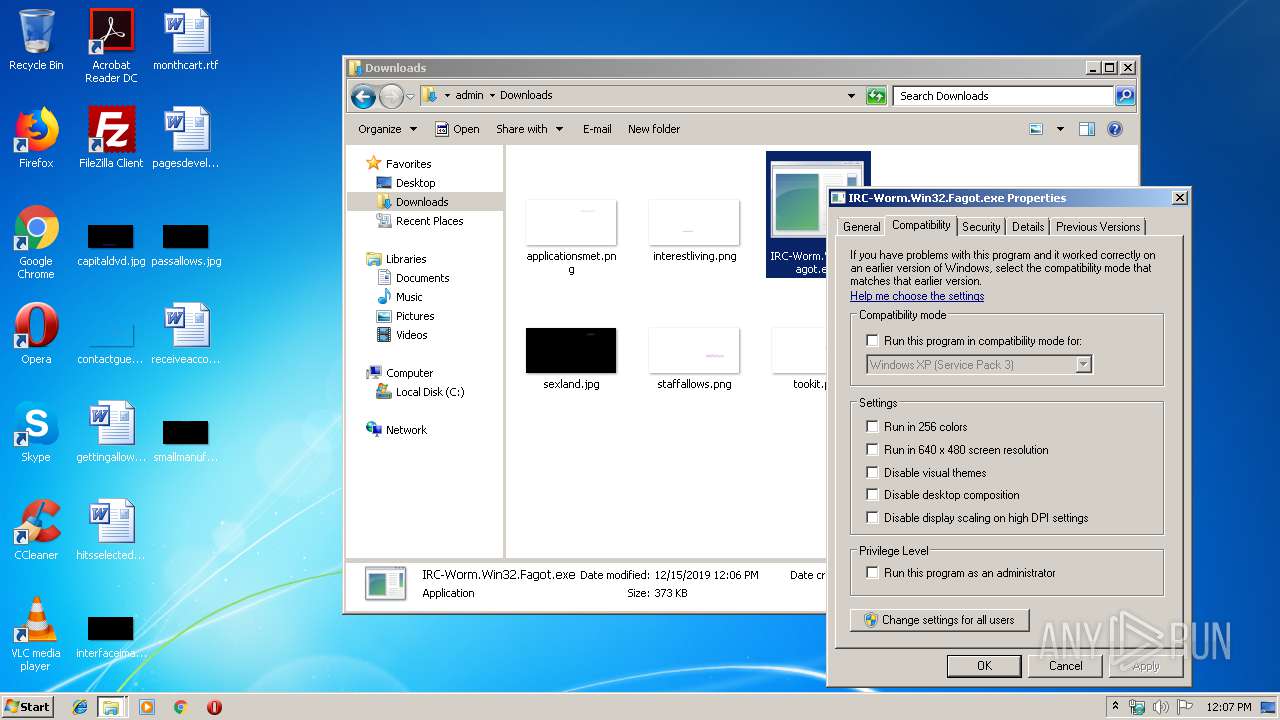Click E-mail in the Explorer toolbar
Image resolution: width=1280 pixels, height=720 pixels.
click(x=597, y=129)
